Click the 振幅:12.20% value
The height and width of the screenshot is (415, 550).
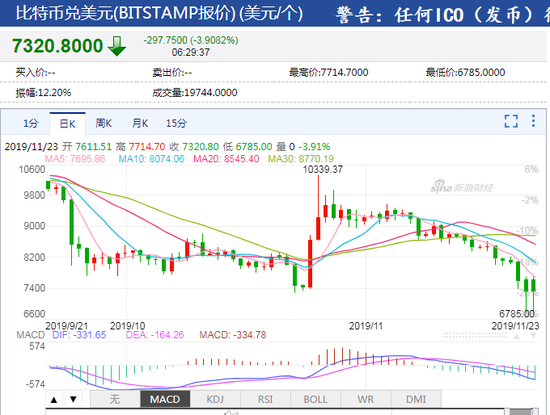(x=43, y=93)
